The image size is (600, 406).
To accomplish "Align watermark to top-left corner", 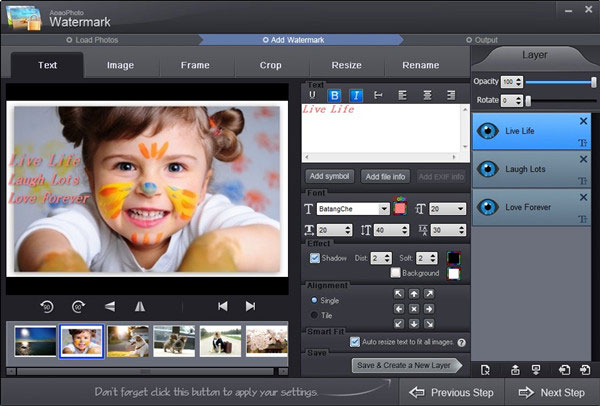I will tap(399, 294).
